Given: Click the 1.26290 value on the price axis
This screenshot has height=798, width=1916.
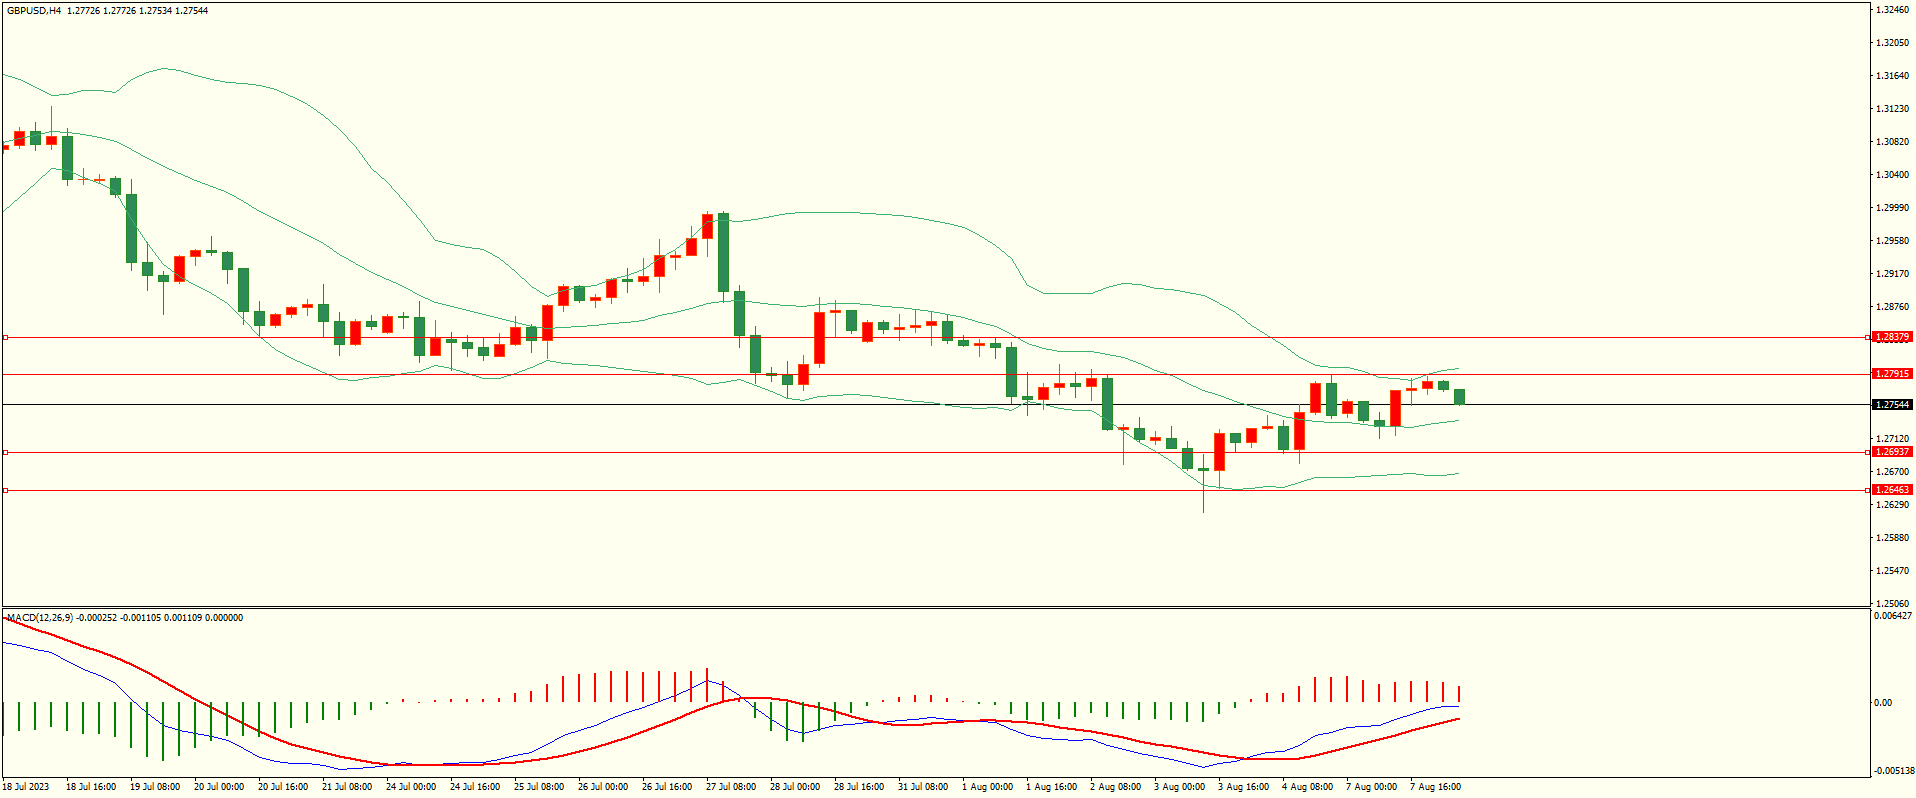Looking at the screenshot, I should pos(1893,505).
